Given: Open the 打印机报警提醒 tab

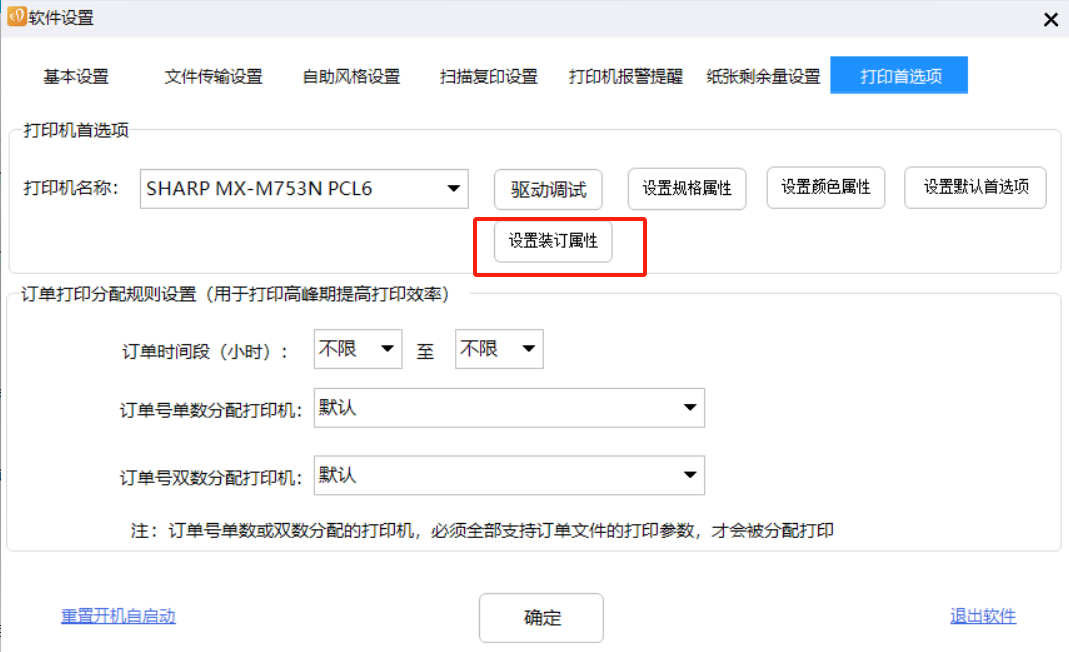Looking at the screenshot, I should click(x=625, y=77).
